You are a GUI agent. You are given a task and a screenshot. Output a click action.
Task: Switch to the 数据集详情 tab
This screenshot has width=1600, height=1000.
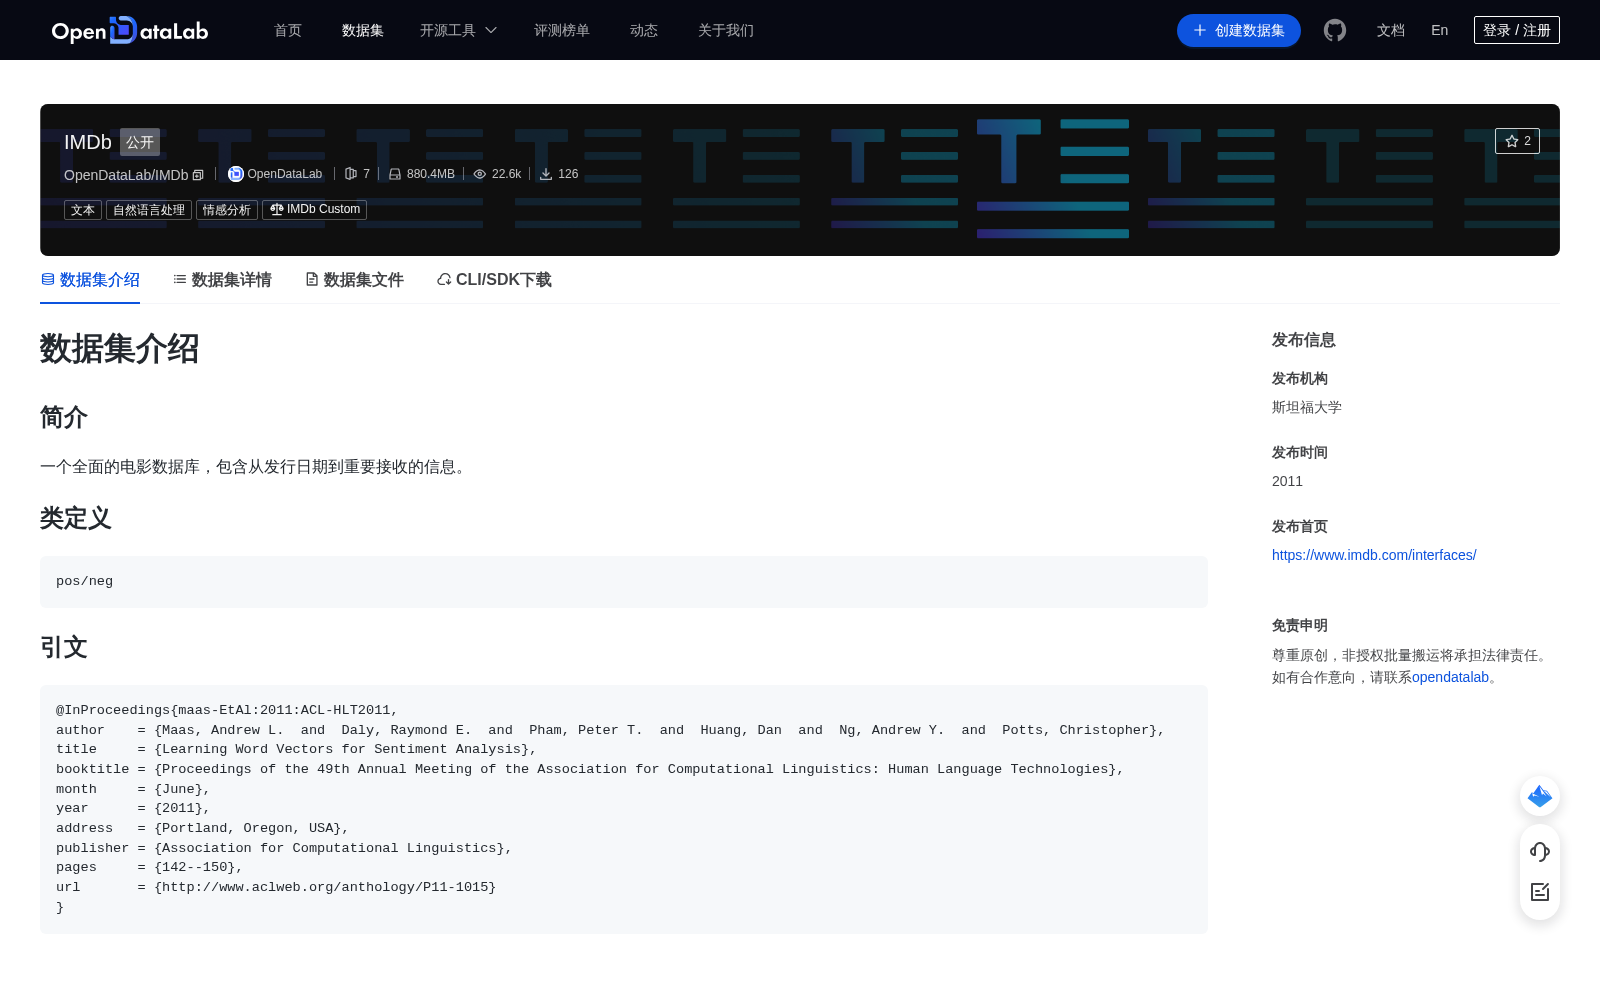pyautogui.click(x=222, y=280)
